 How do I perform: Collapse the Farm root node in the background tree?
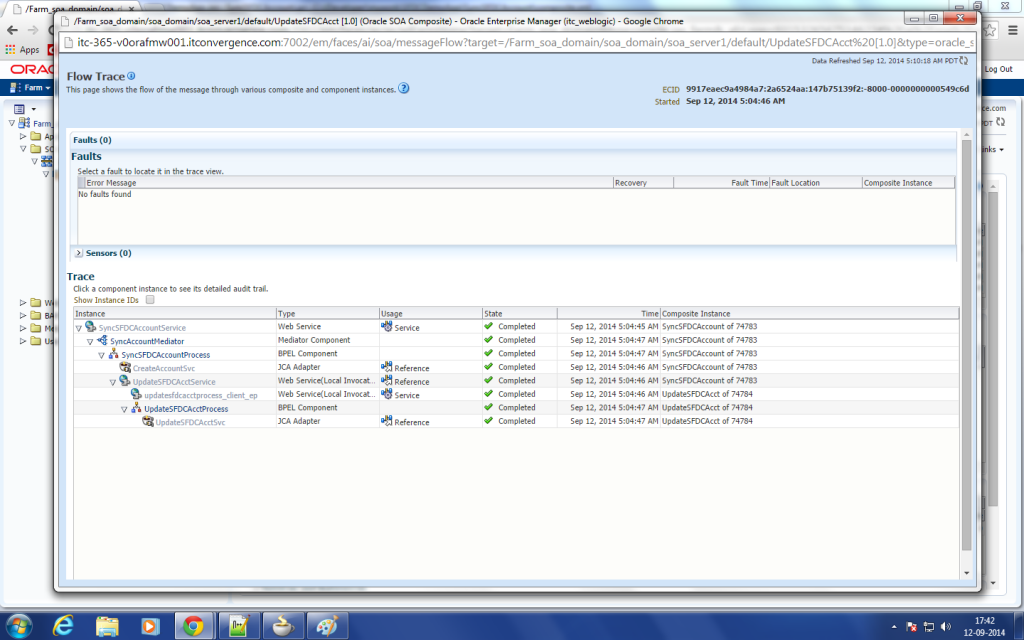tap(12, 123)
